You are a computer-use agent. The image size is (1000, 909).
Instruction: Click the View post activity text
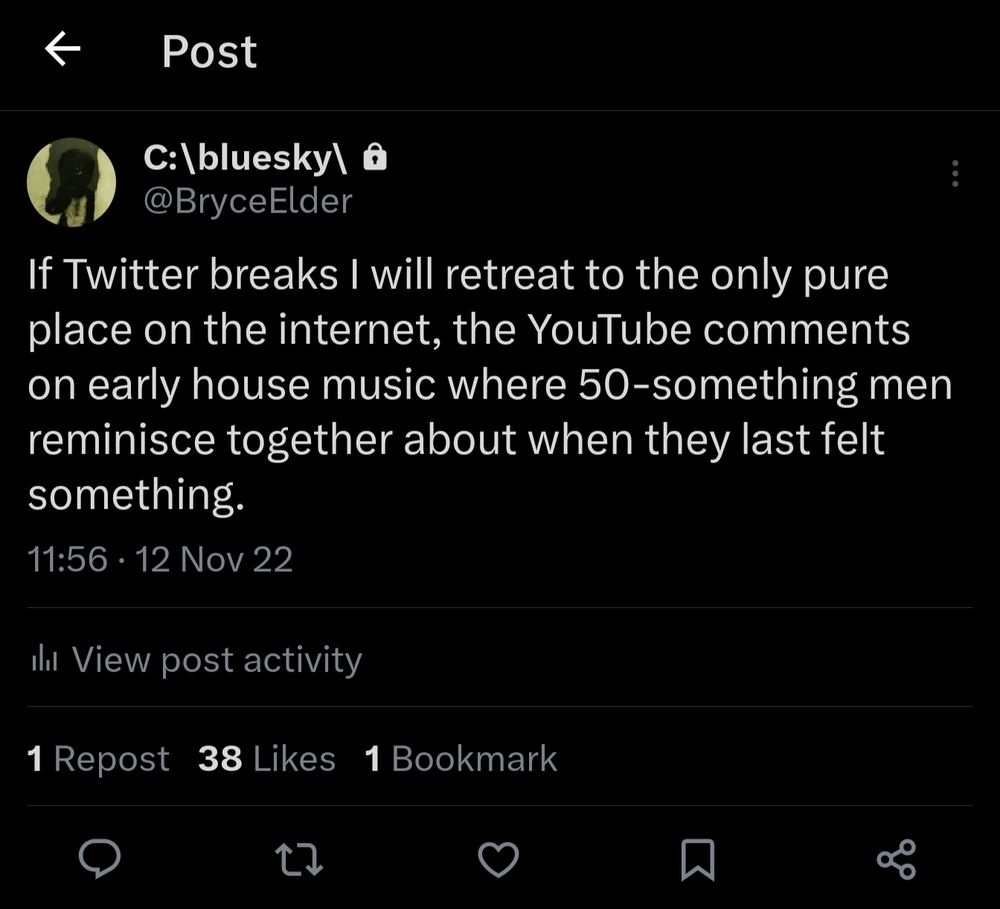point(216,659)
